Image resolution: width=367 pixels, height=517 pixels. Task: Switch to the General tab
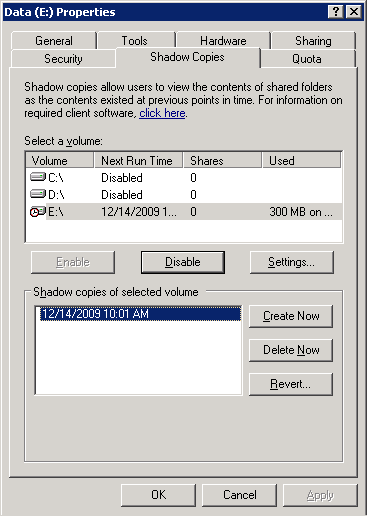pyautogui.click(x=54, y=41)
